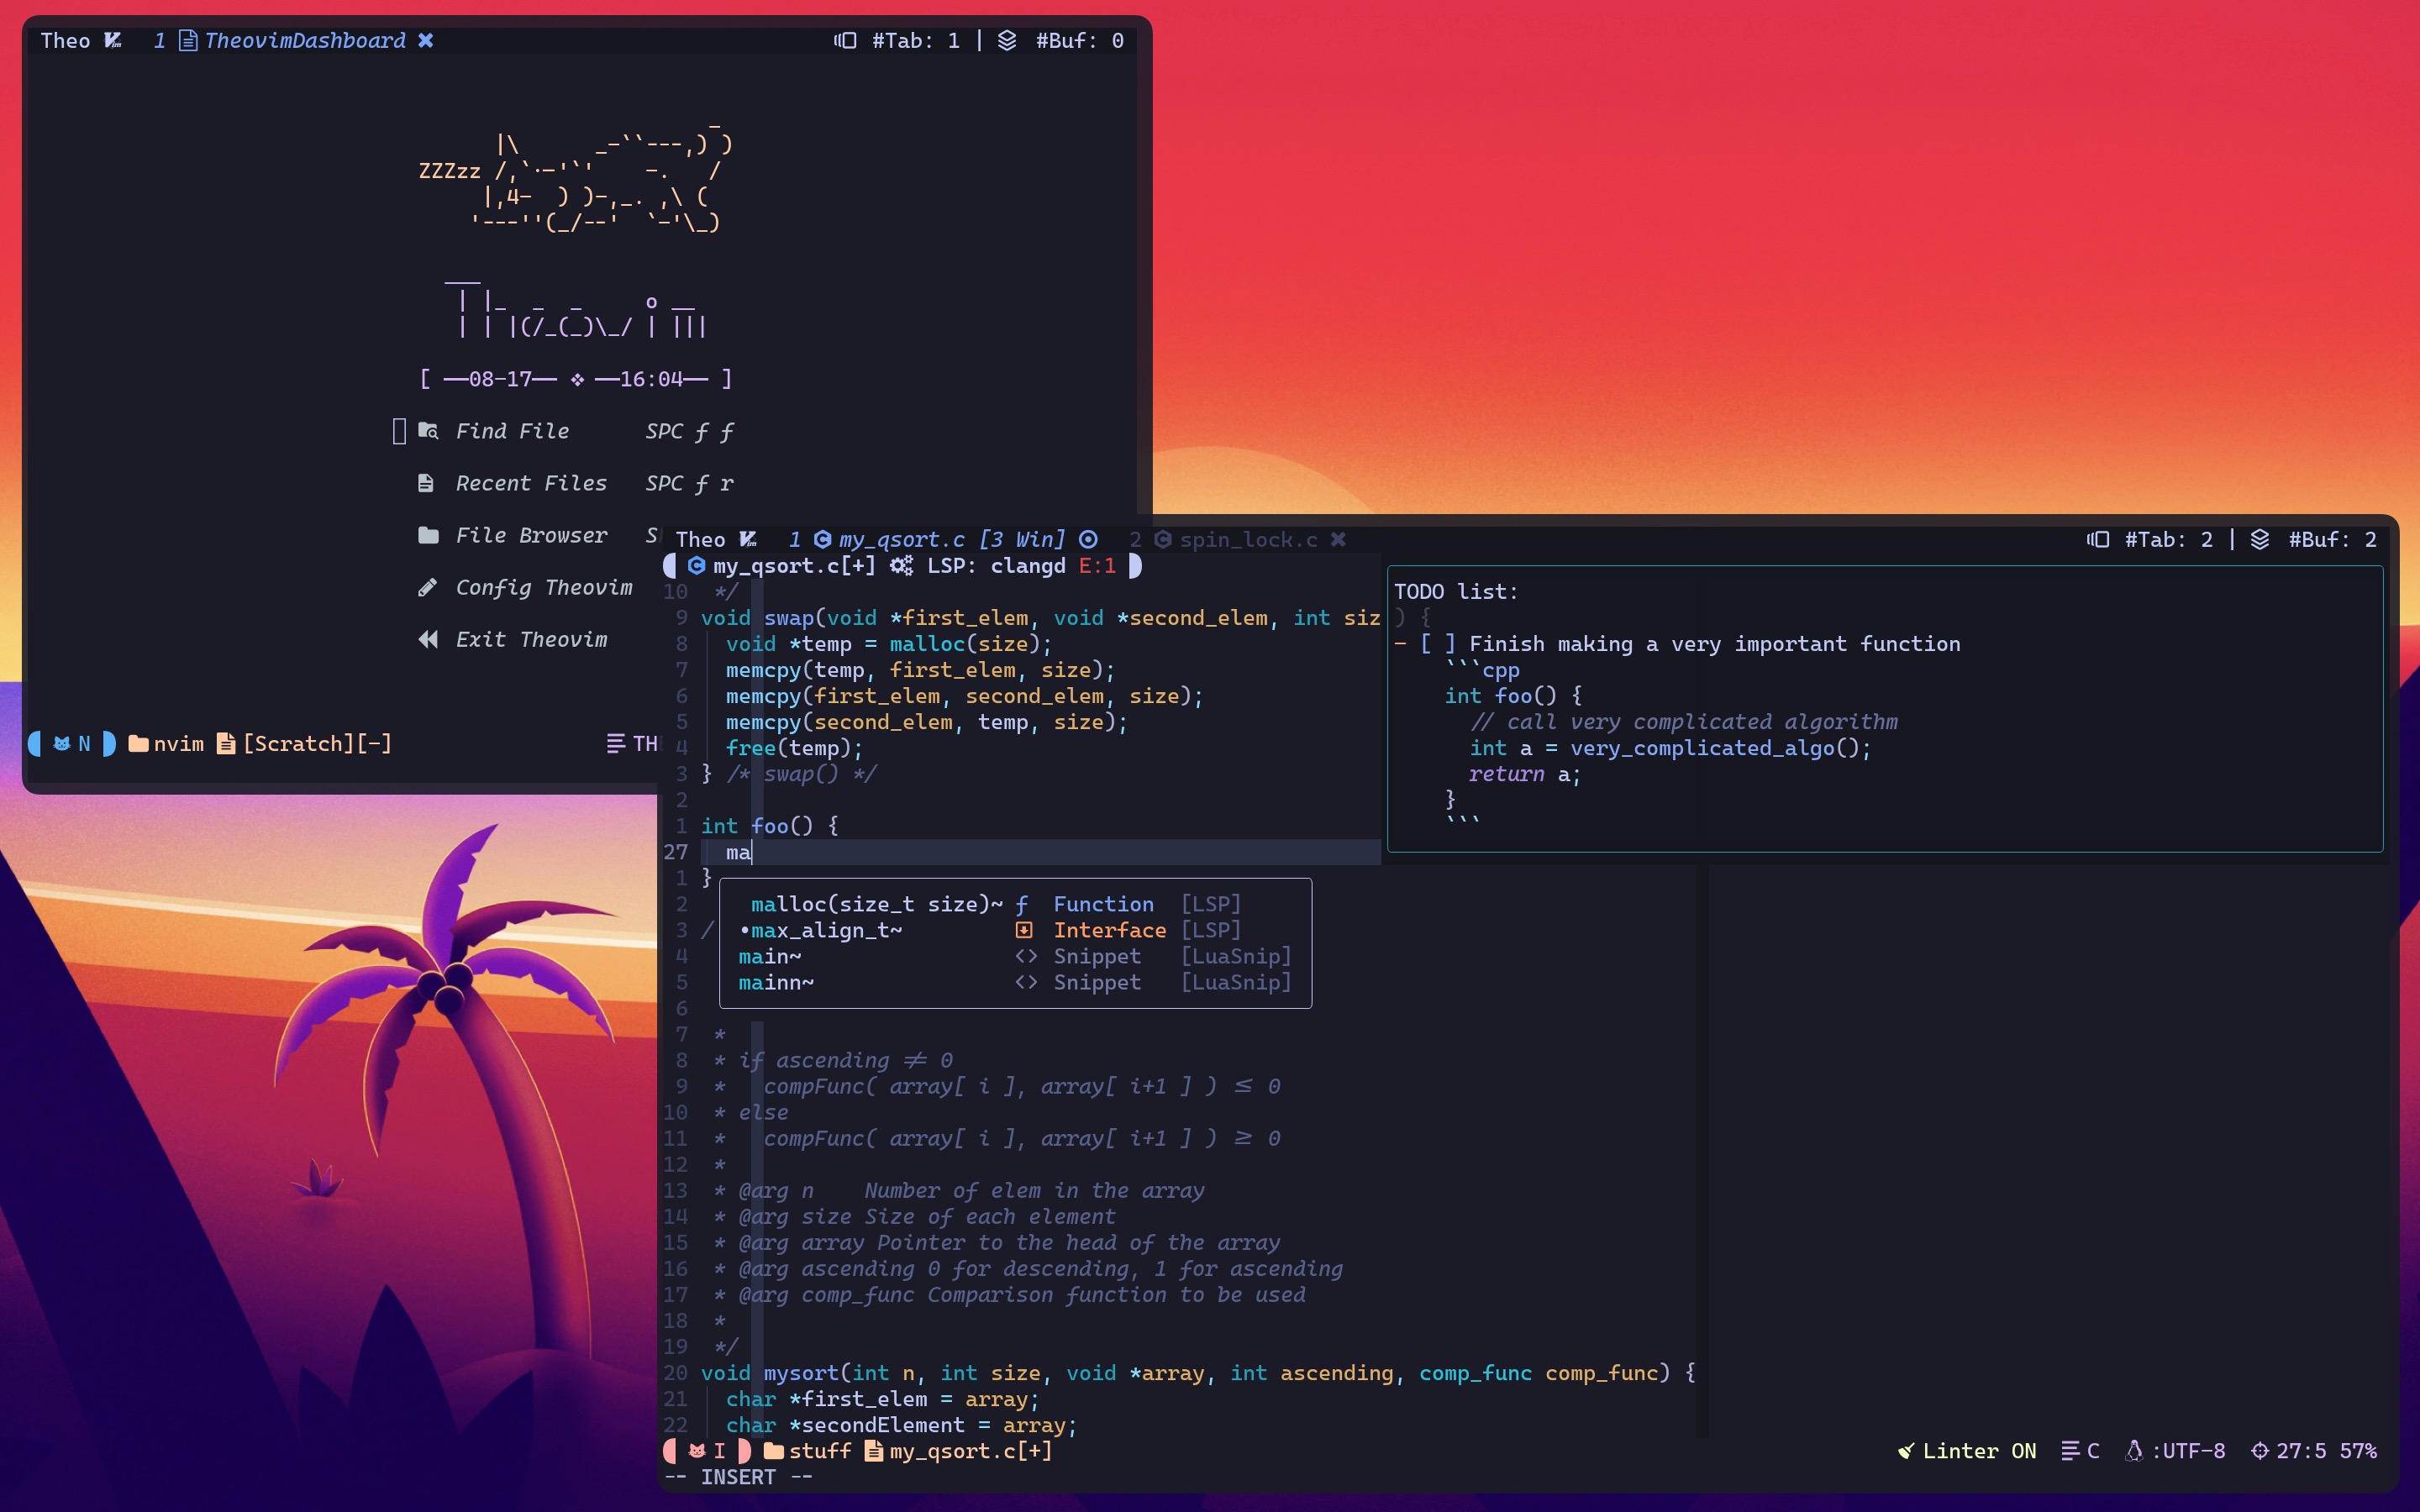Click the char *secondElement = array; line
Viewport: 2420px width, 1512px height.
(x=901, y=1425)
